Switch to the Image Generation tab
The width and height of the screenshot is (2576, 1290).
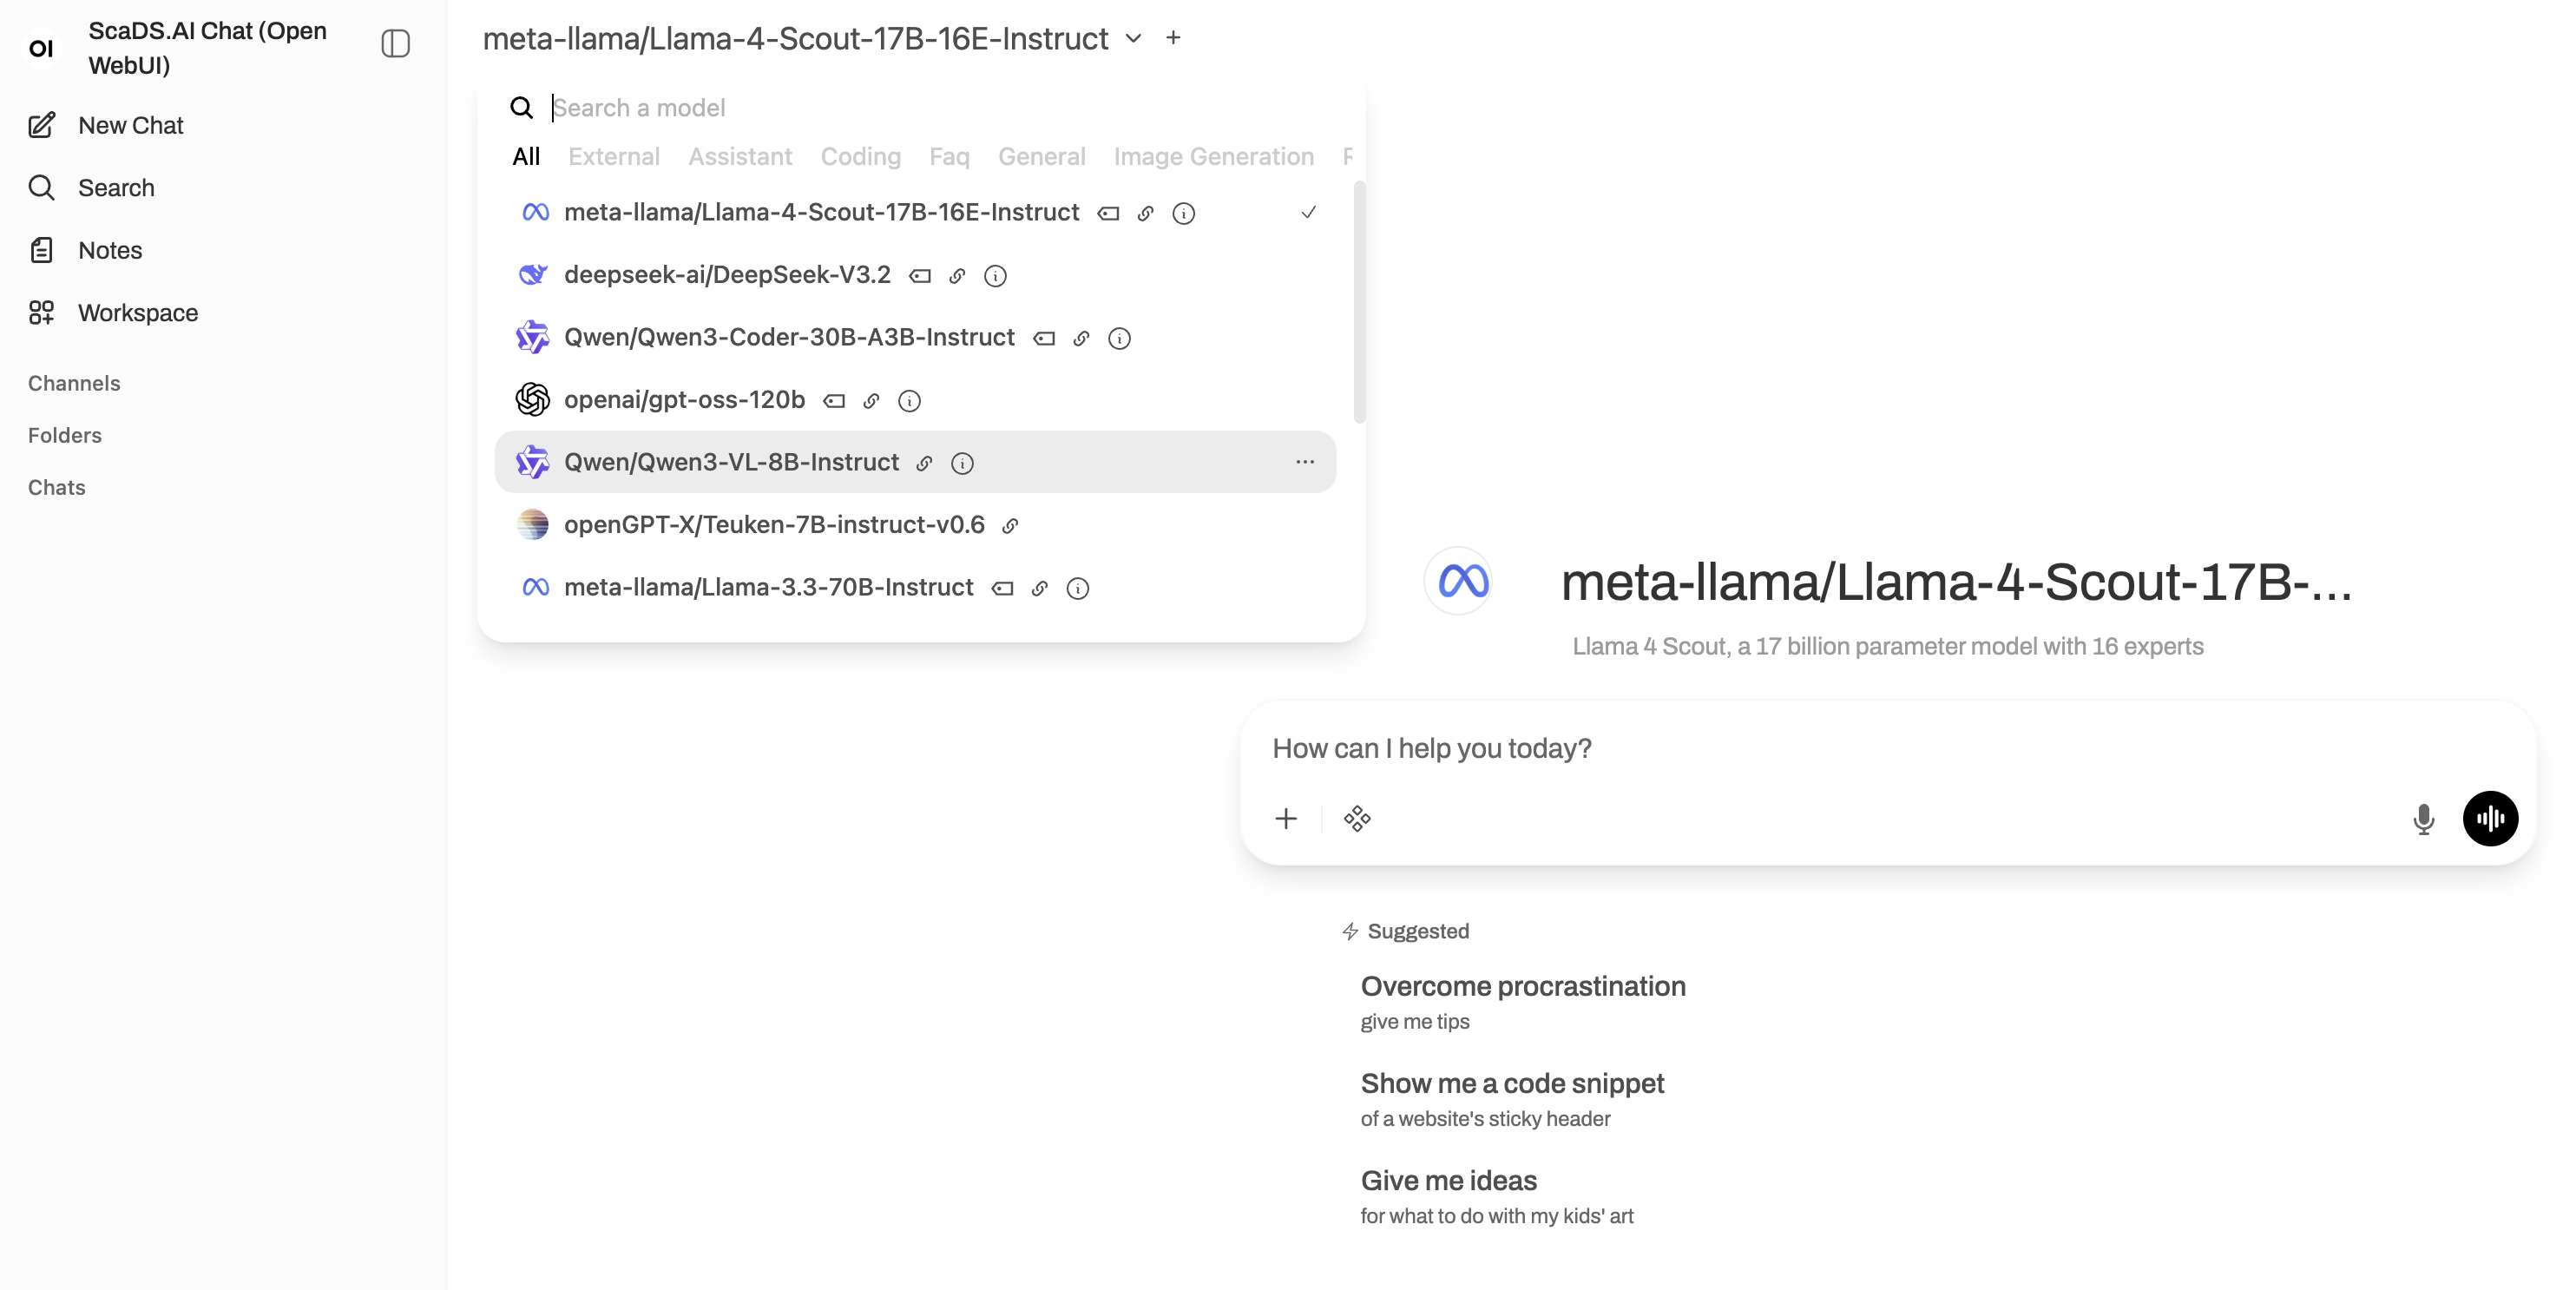coord(1213,156)
